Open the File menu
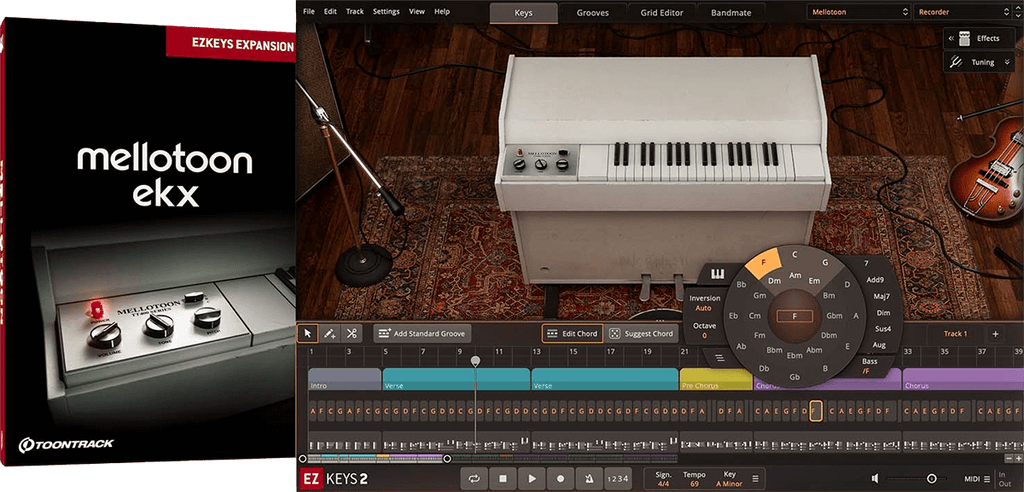Image resolution: width=1024 pixels, height=492 pixels. coord(309,12)
